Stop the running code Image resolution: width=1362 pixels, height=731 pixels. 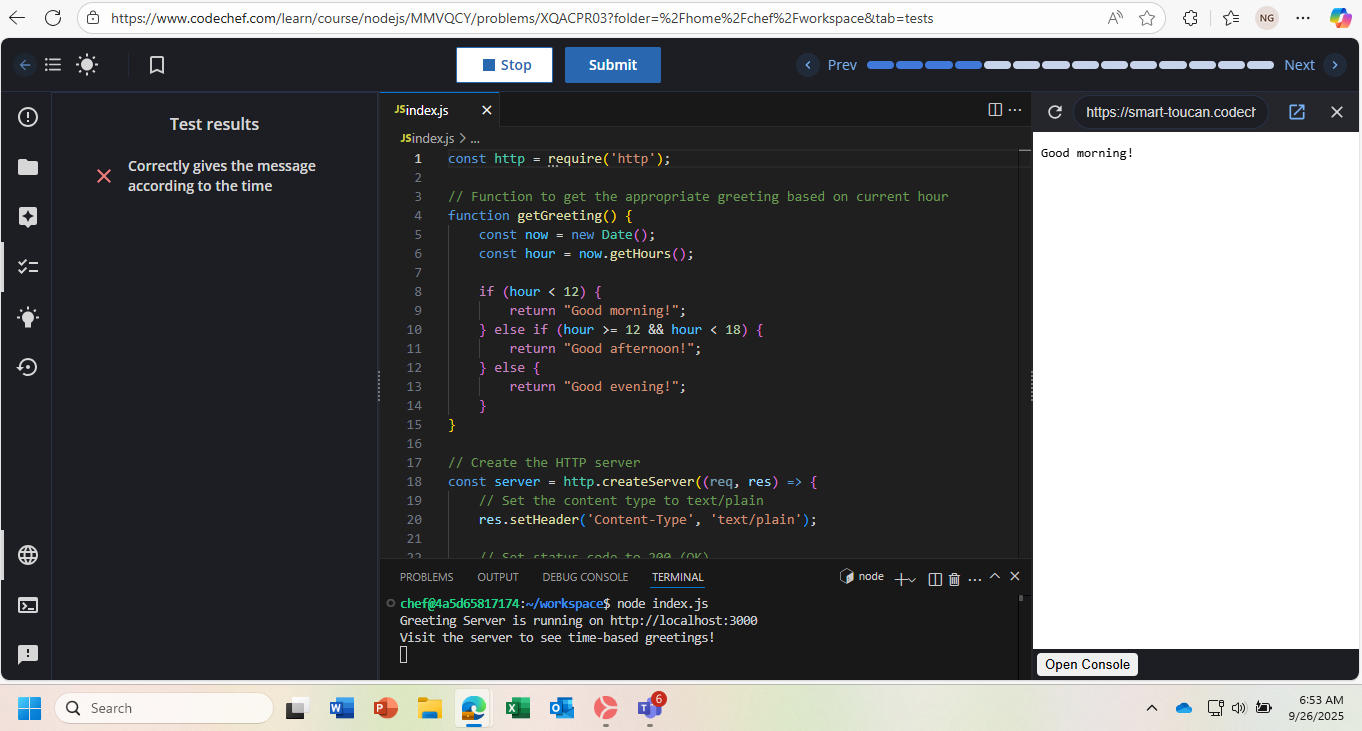tap(505, 65)
